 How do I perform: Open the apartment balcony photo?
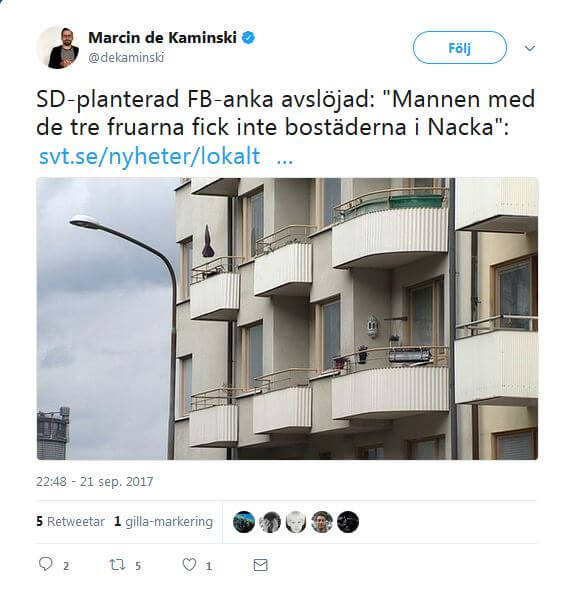[287, 318]
